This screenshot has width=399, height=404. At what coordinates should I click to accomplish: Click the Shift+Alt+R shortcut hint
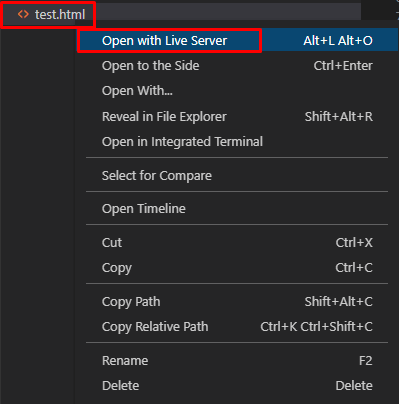[x=339, y=117]
